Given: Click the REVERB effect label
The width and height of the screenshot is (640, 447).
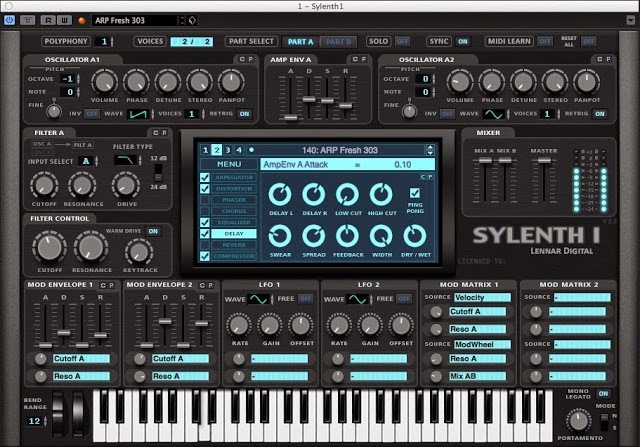Looking at the screenshot, I should click(x=234, y=245).
